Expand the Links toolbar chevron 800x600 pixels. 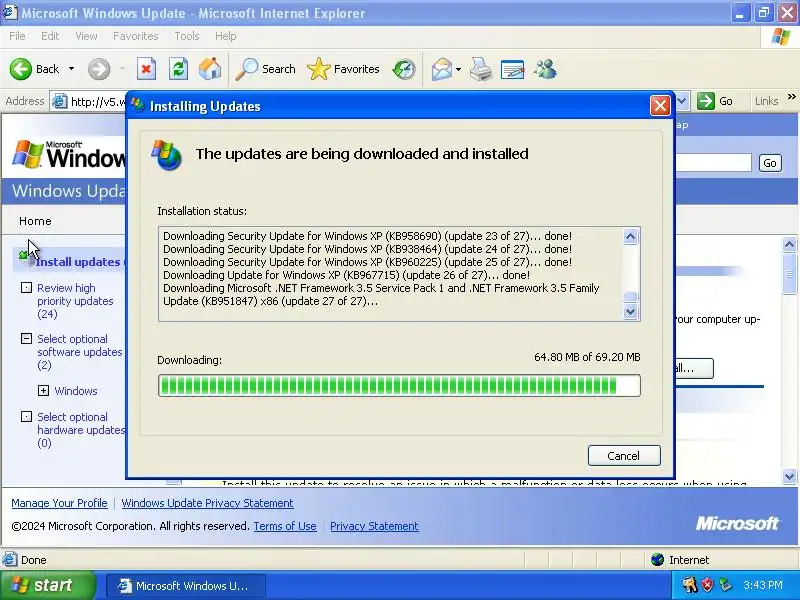coord(791,96)
